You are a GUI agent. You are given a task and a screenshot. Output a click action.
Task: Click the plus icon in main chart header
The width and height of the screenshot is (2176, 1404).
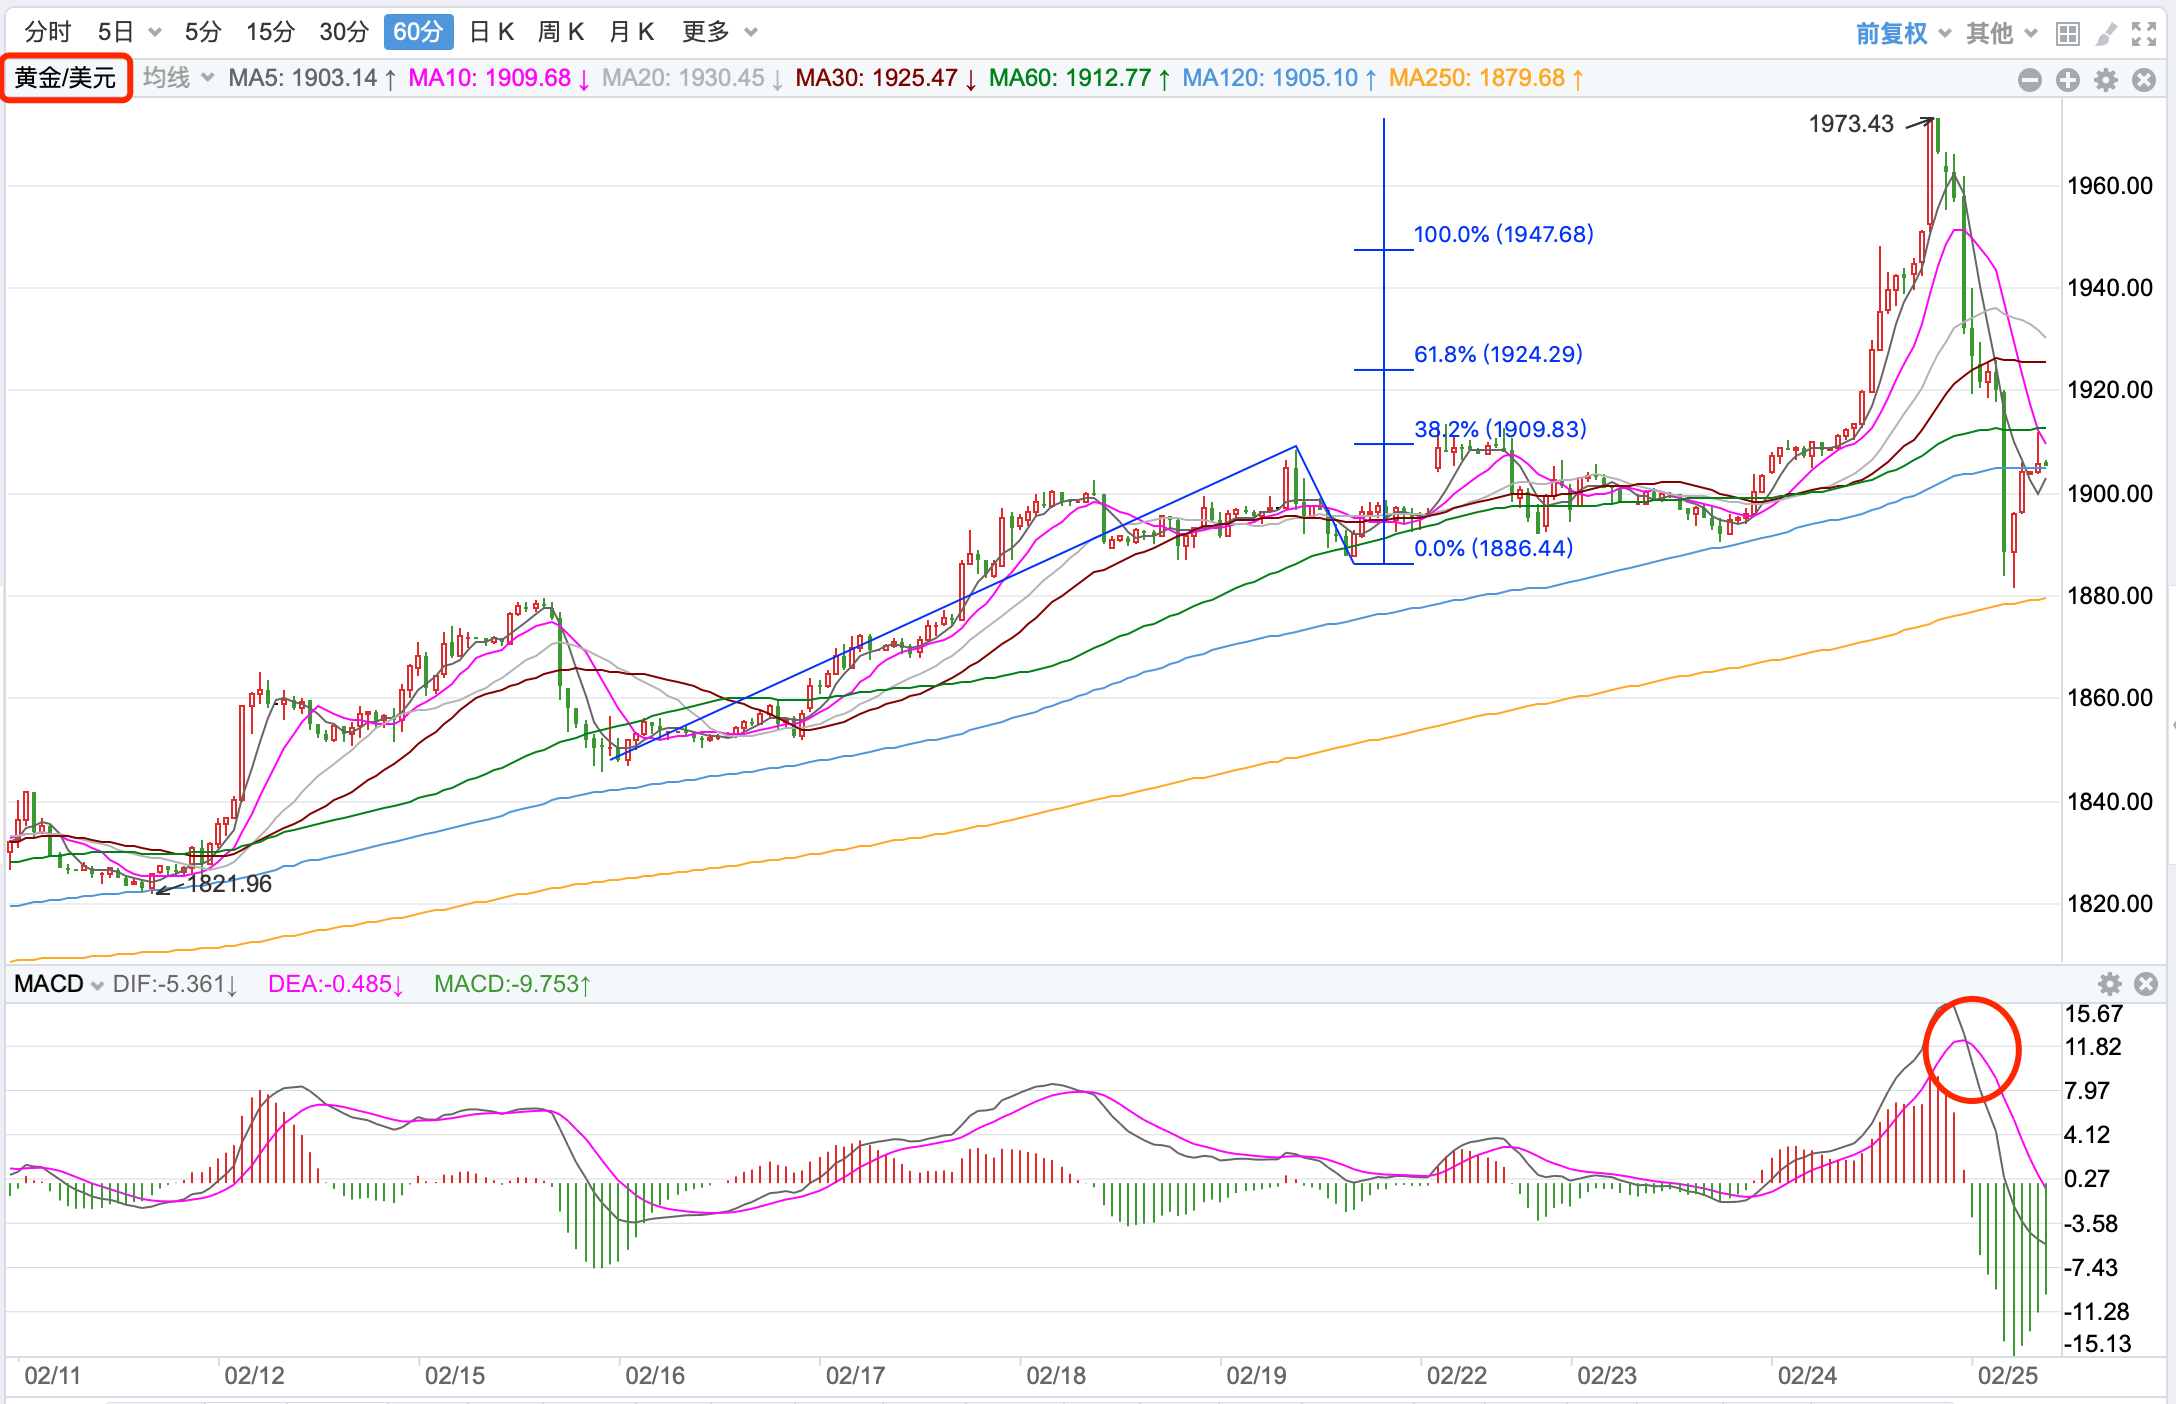coord(2068,80)
